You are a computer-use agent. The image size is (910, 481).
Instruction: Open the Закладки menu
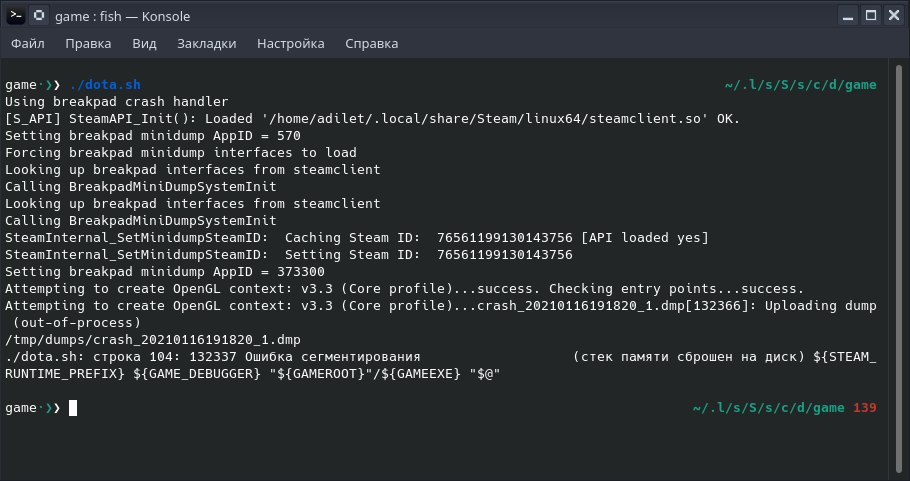(207, 44)
